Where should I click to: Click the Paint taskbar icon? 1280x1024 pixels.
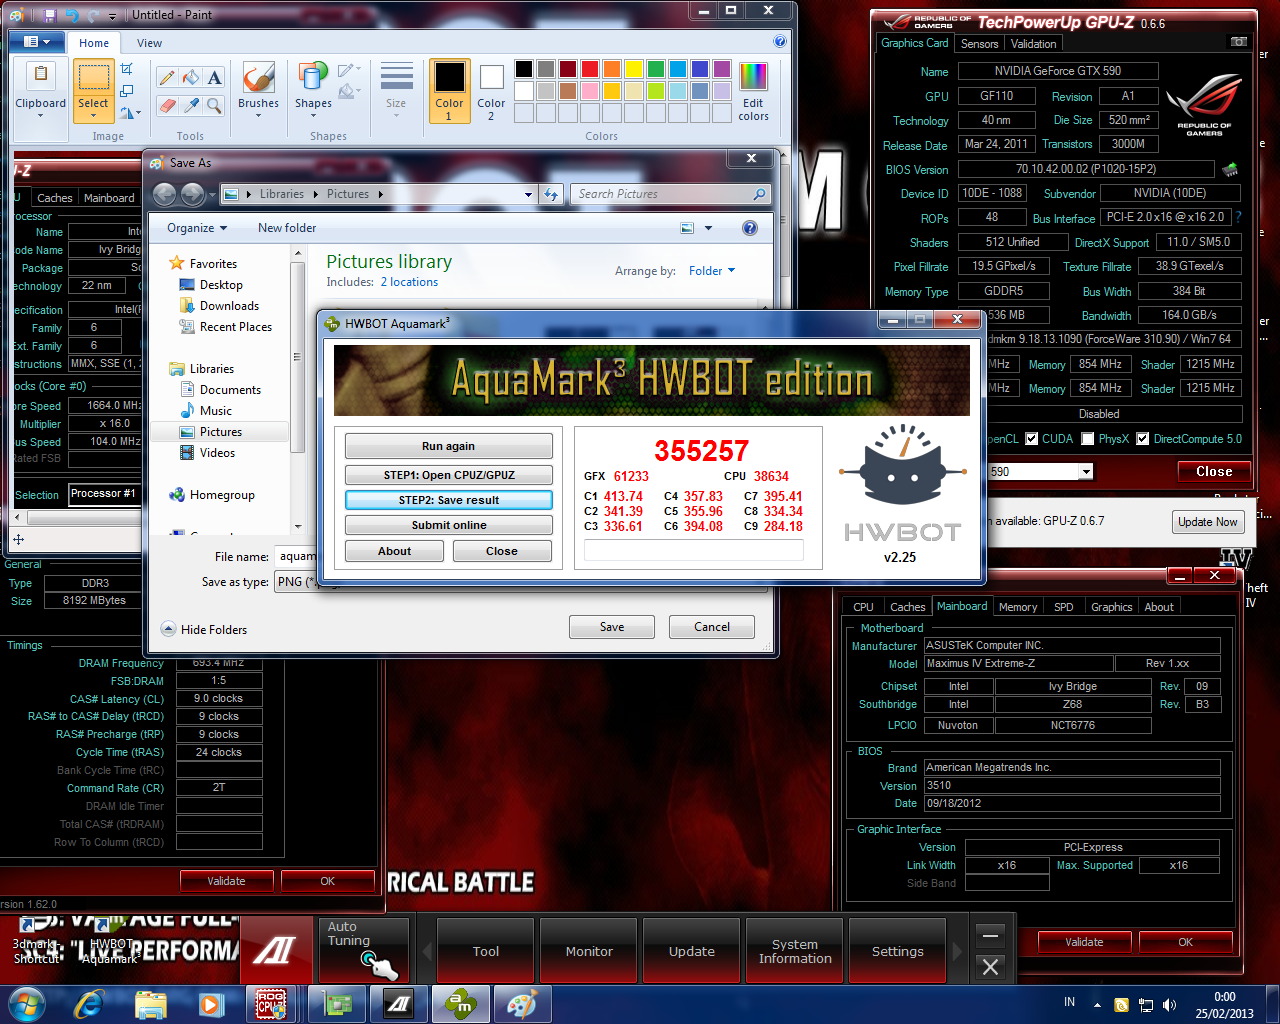521,1004
